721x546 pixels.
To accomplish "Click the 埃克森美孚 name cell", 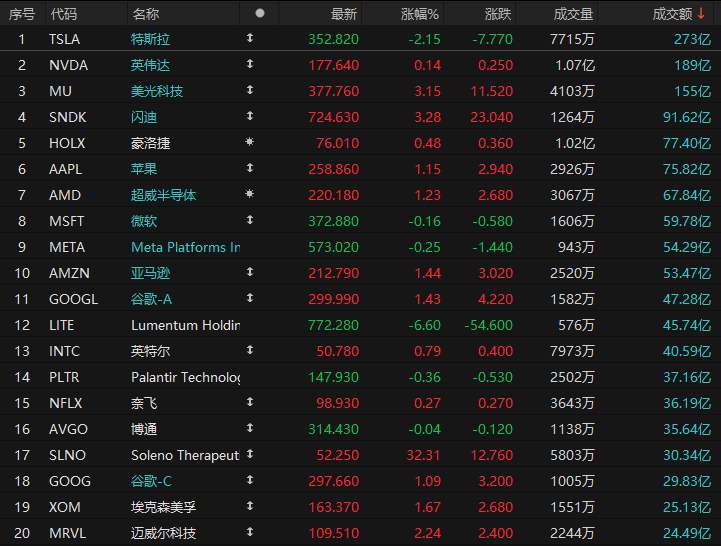I will pos(163,507).
